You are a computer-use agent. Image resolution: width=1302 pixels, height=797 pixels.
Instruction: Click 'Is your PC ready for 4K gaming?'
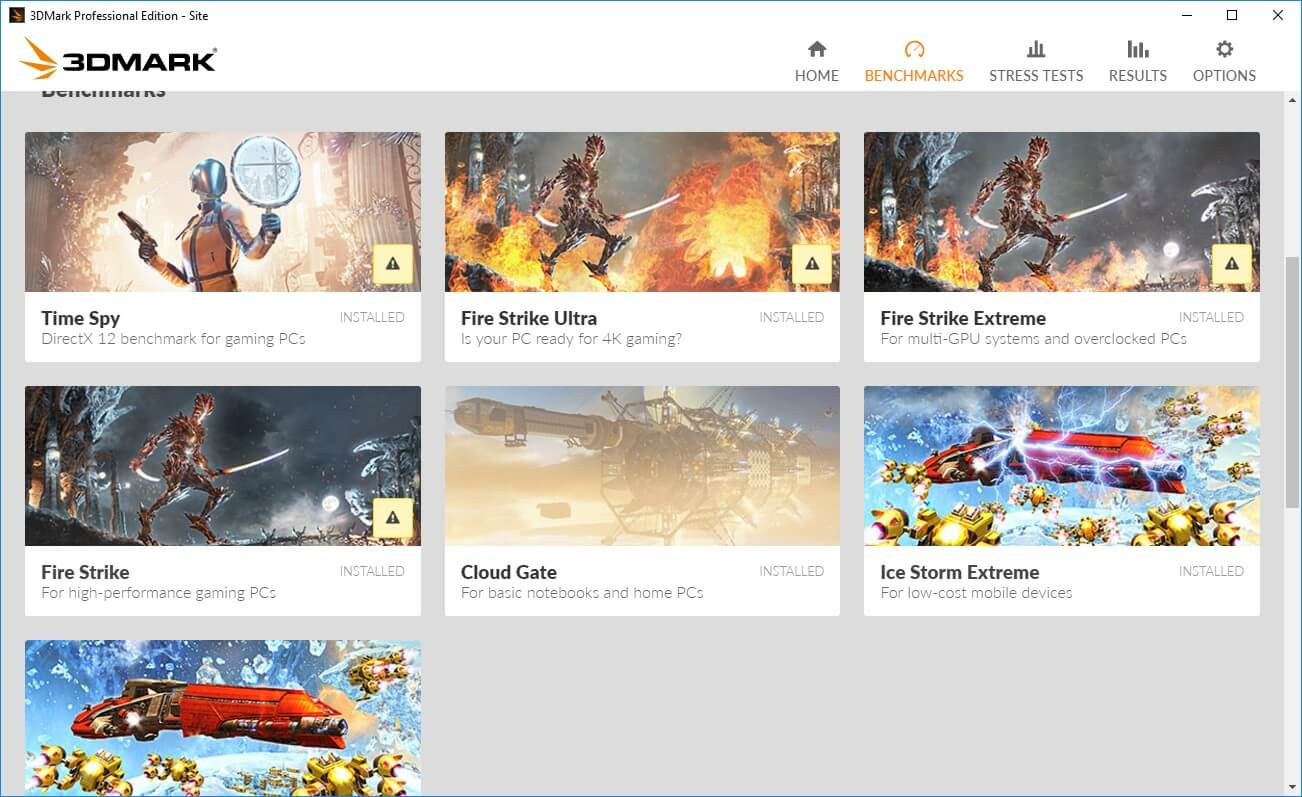click(x=571, y=339)
